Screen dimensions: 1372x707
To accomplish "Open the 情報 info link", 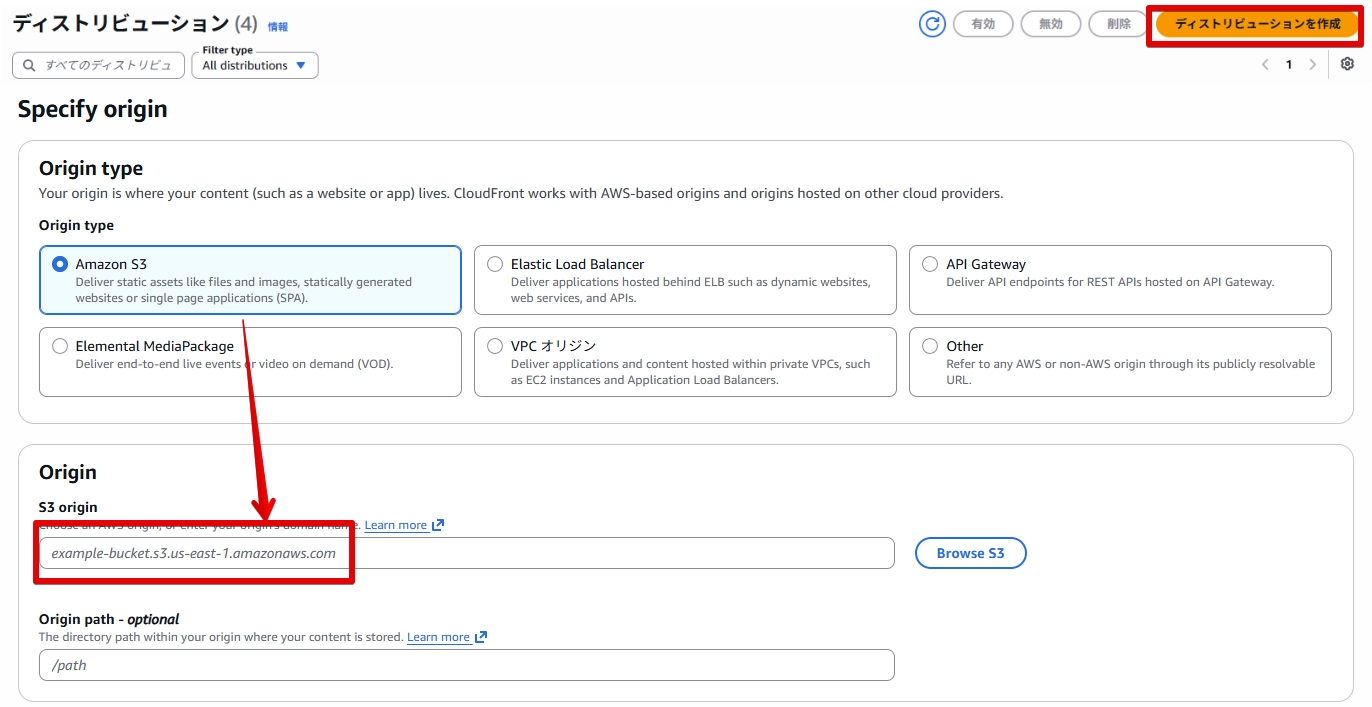I will [x=278, y=27].
